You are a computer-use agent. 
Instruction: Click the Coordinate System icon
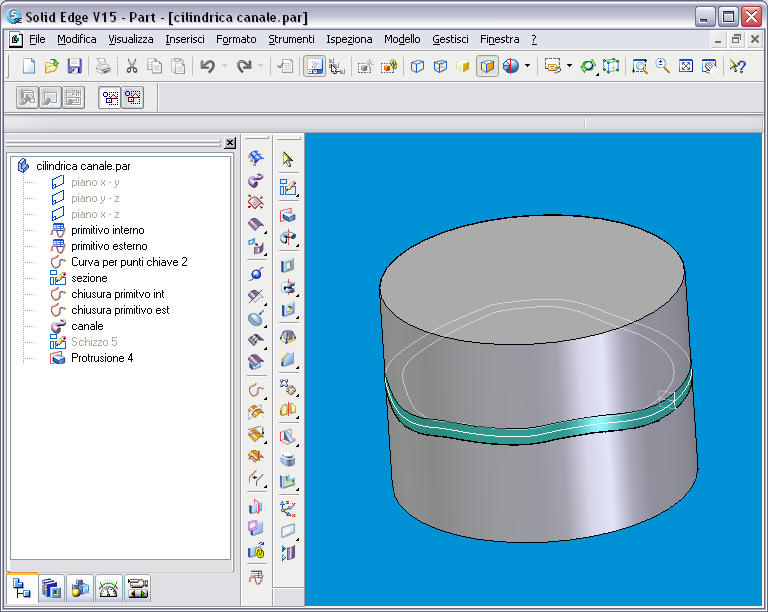pos(288,509)
